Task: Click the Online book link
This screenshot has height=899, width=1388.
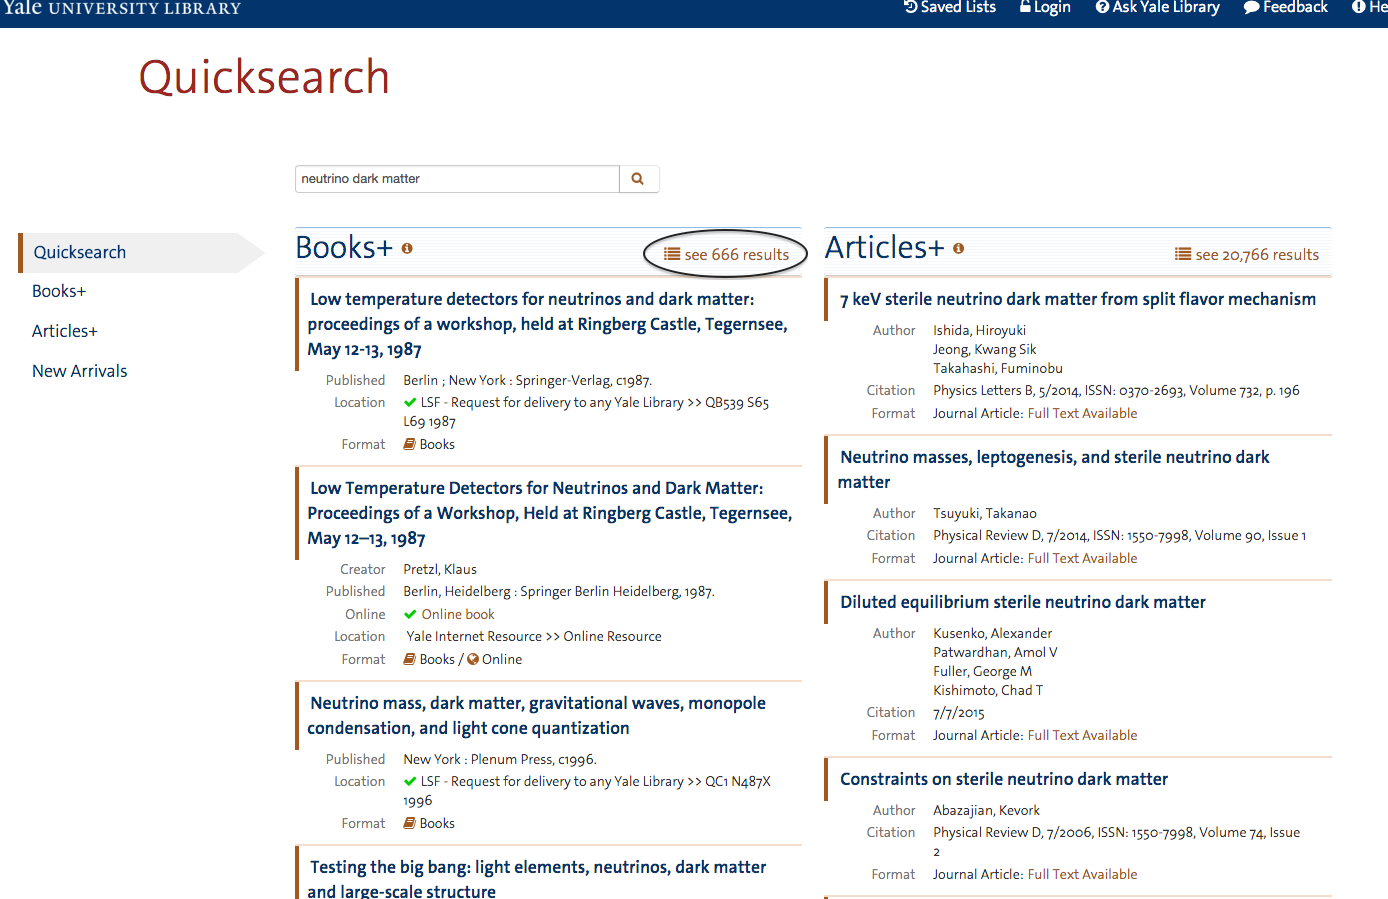Action: pyautogui.click(x=458, y=614)
